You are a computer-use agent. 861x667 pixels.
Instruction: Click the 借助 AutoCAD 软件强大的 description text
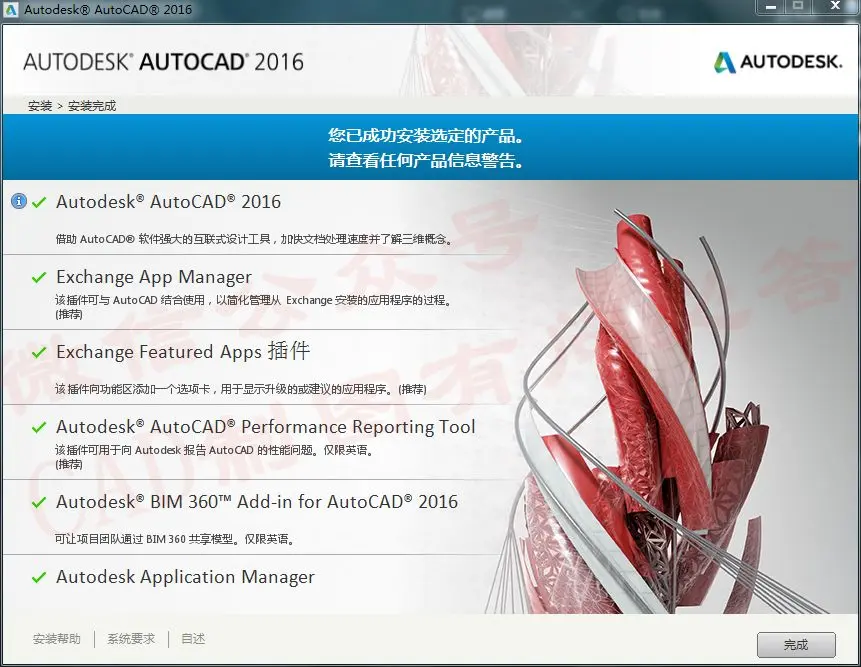[x=254, y=239]
